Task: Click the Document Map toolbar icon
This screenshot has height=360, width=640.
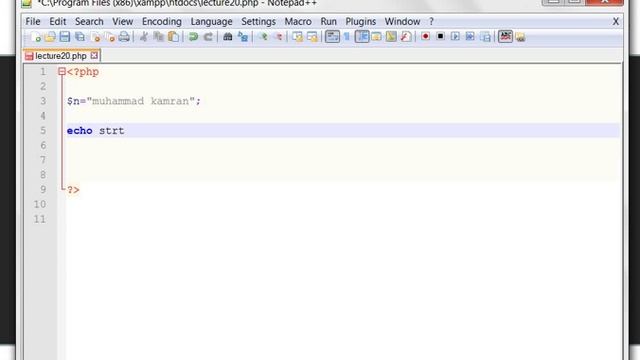Action: tap(391, 37)
